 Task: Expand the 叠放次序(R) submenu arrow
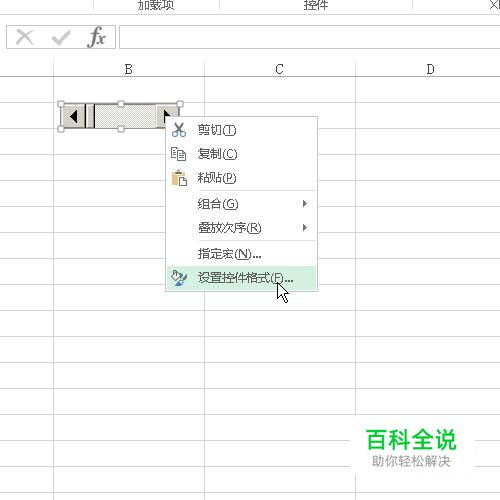tap(304, 228)
